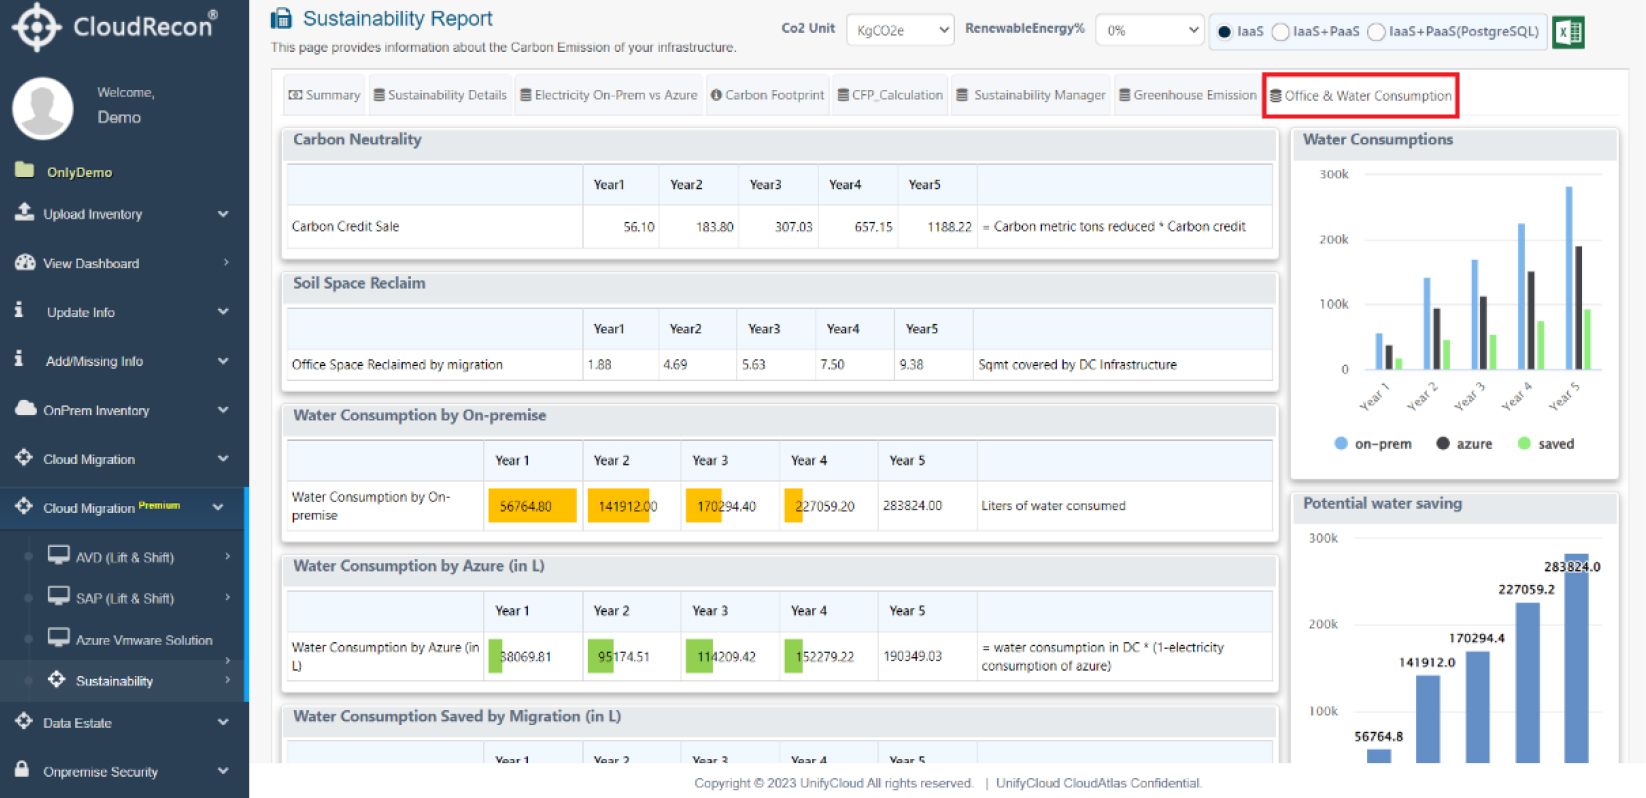This screenshot has height=798, width=1646.
Task: Choose IaaS+PaaS(PostgreSQL) radio option
Action: pyautogui.click(x=1376, y=32)
